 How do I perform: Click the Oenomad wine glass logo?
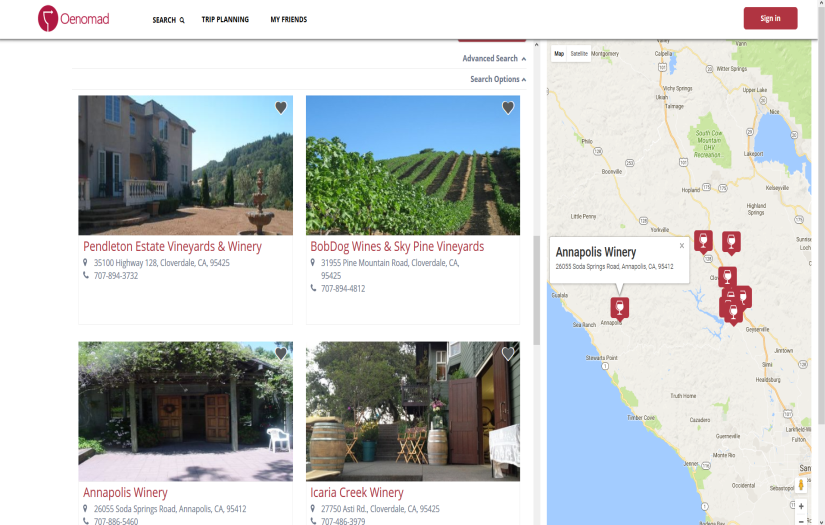48,18
